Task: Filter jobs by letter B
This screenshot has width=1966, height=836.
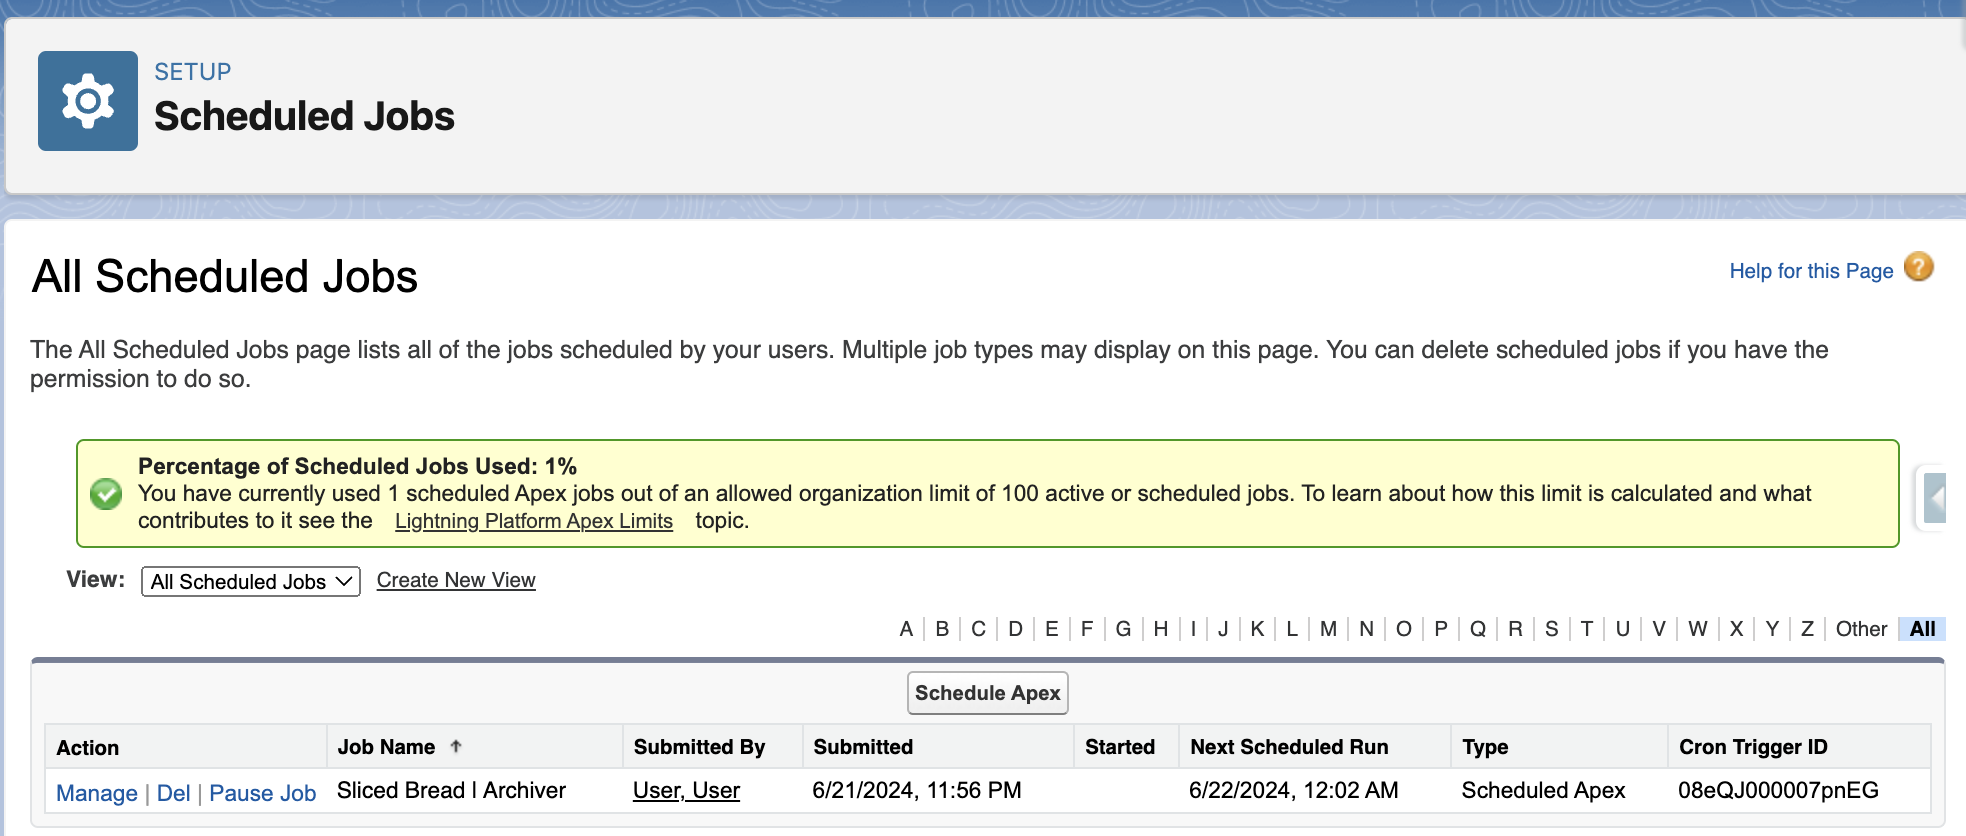Action: 942,629
